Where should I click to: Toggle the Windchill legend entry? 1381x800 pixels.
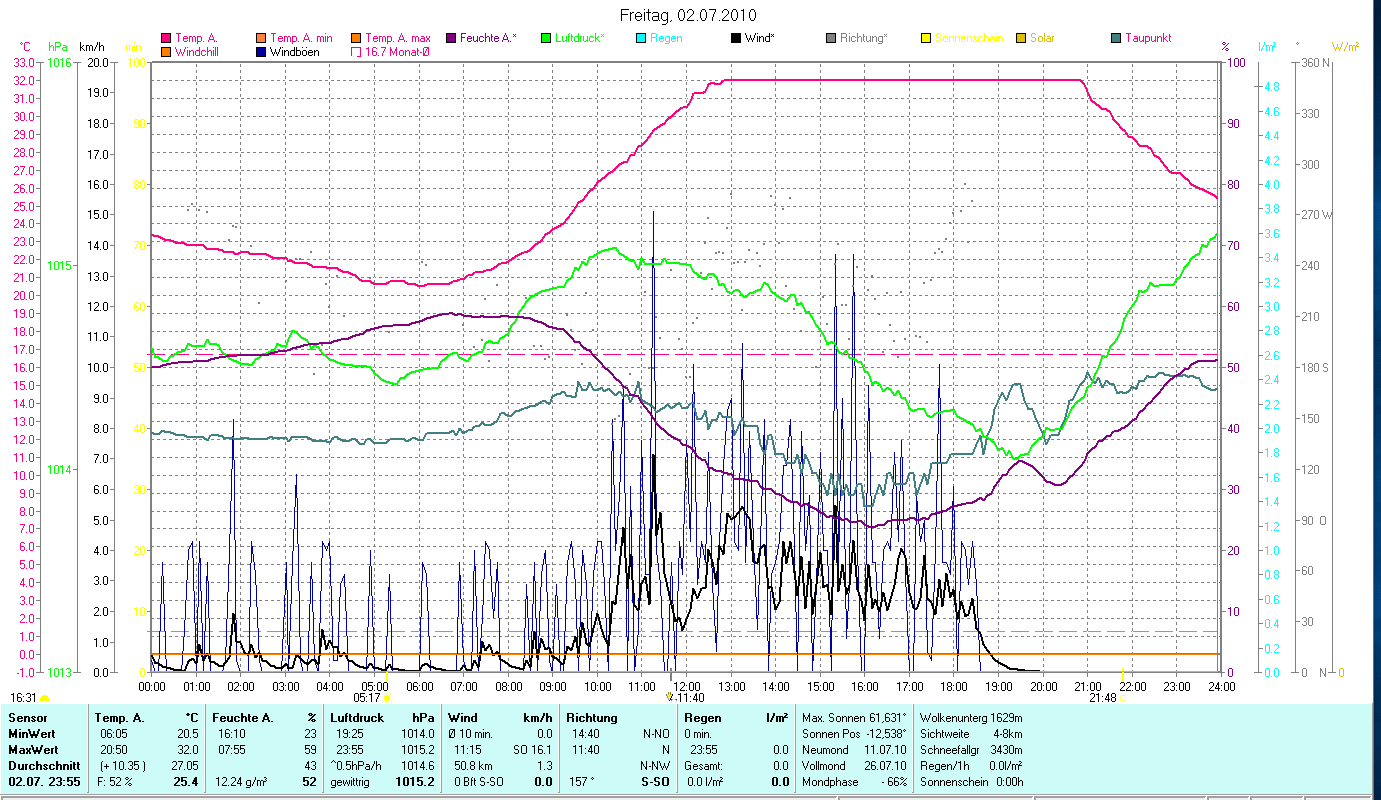(x=195, y=51)
